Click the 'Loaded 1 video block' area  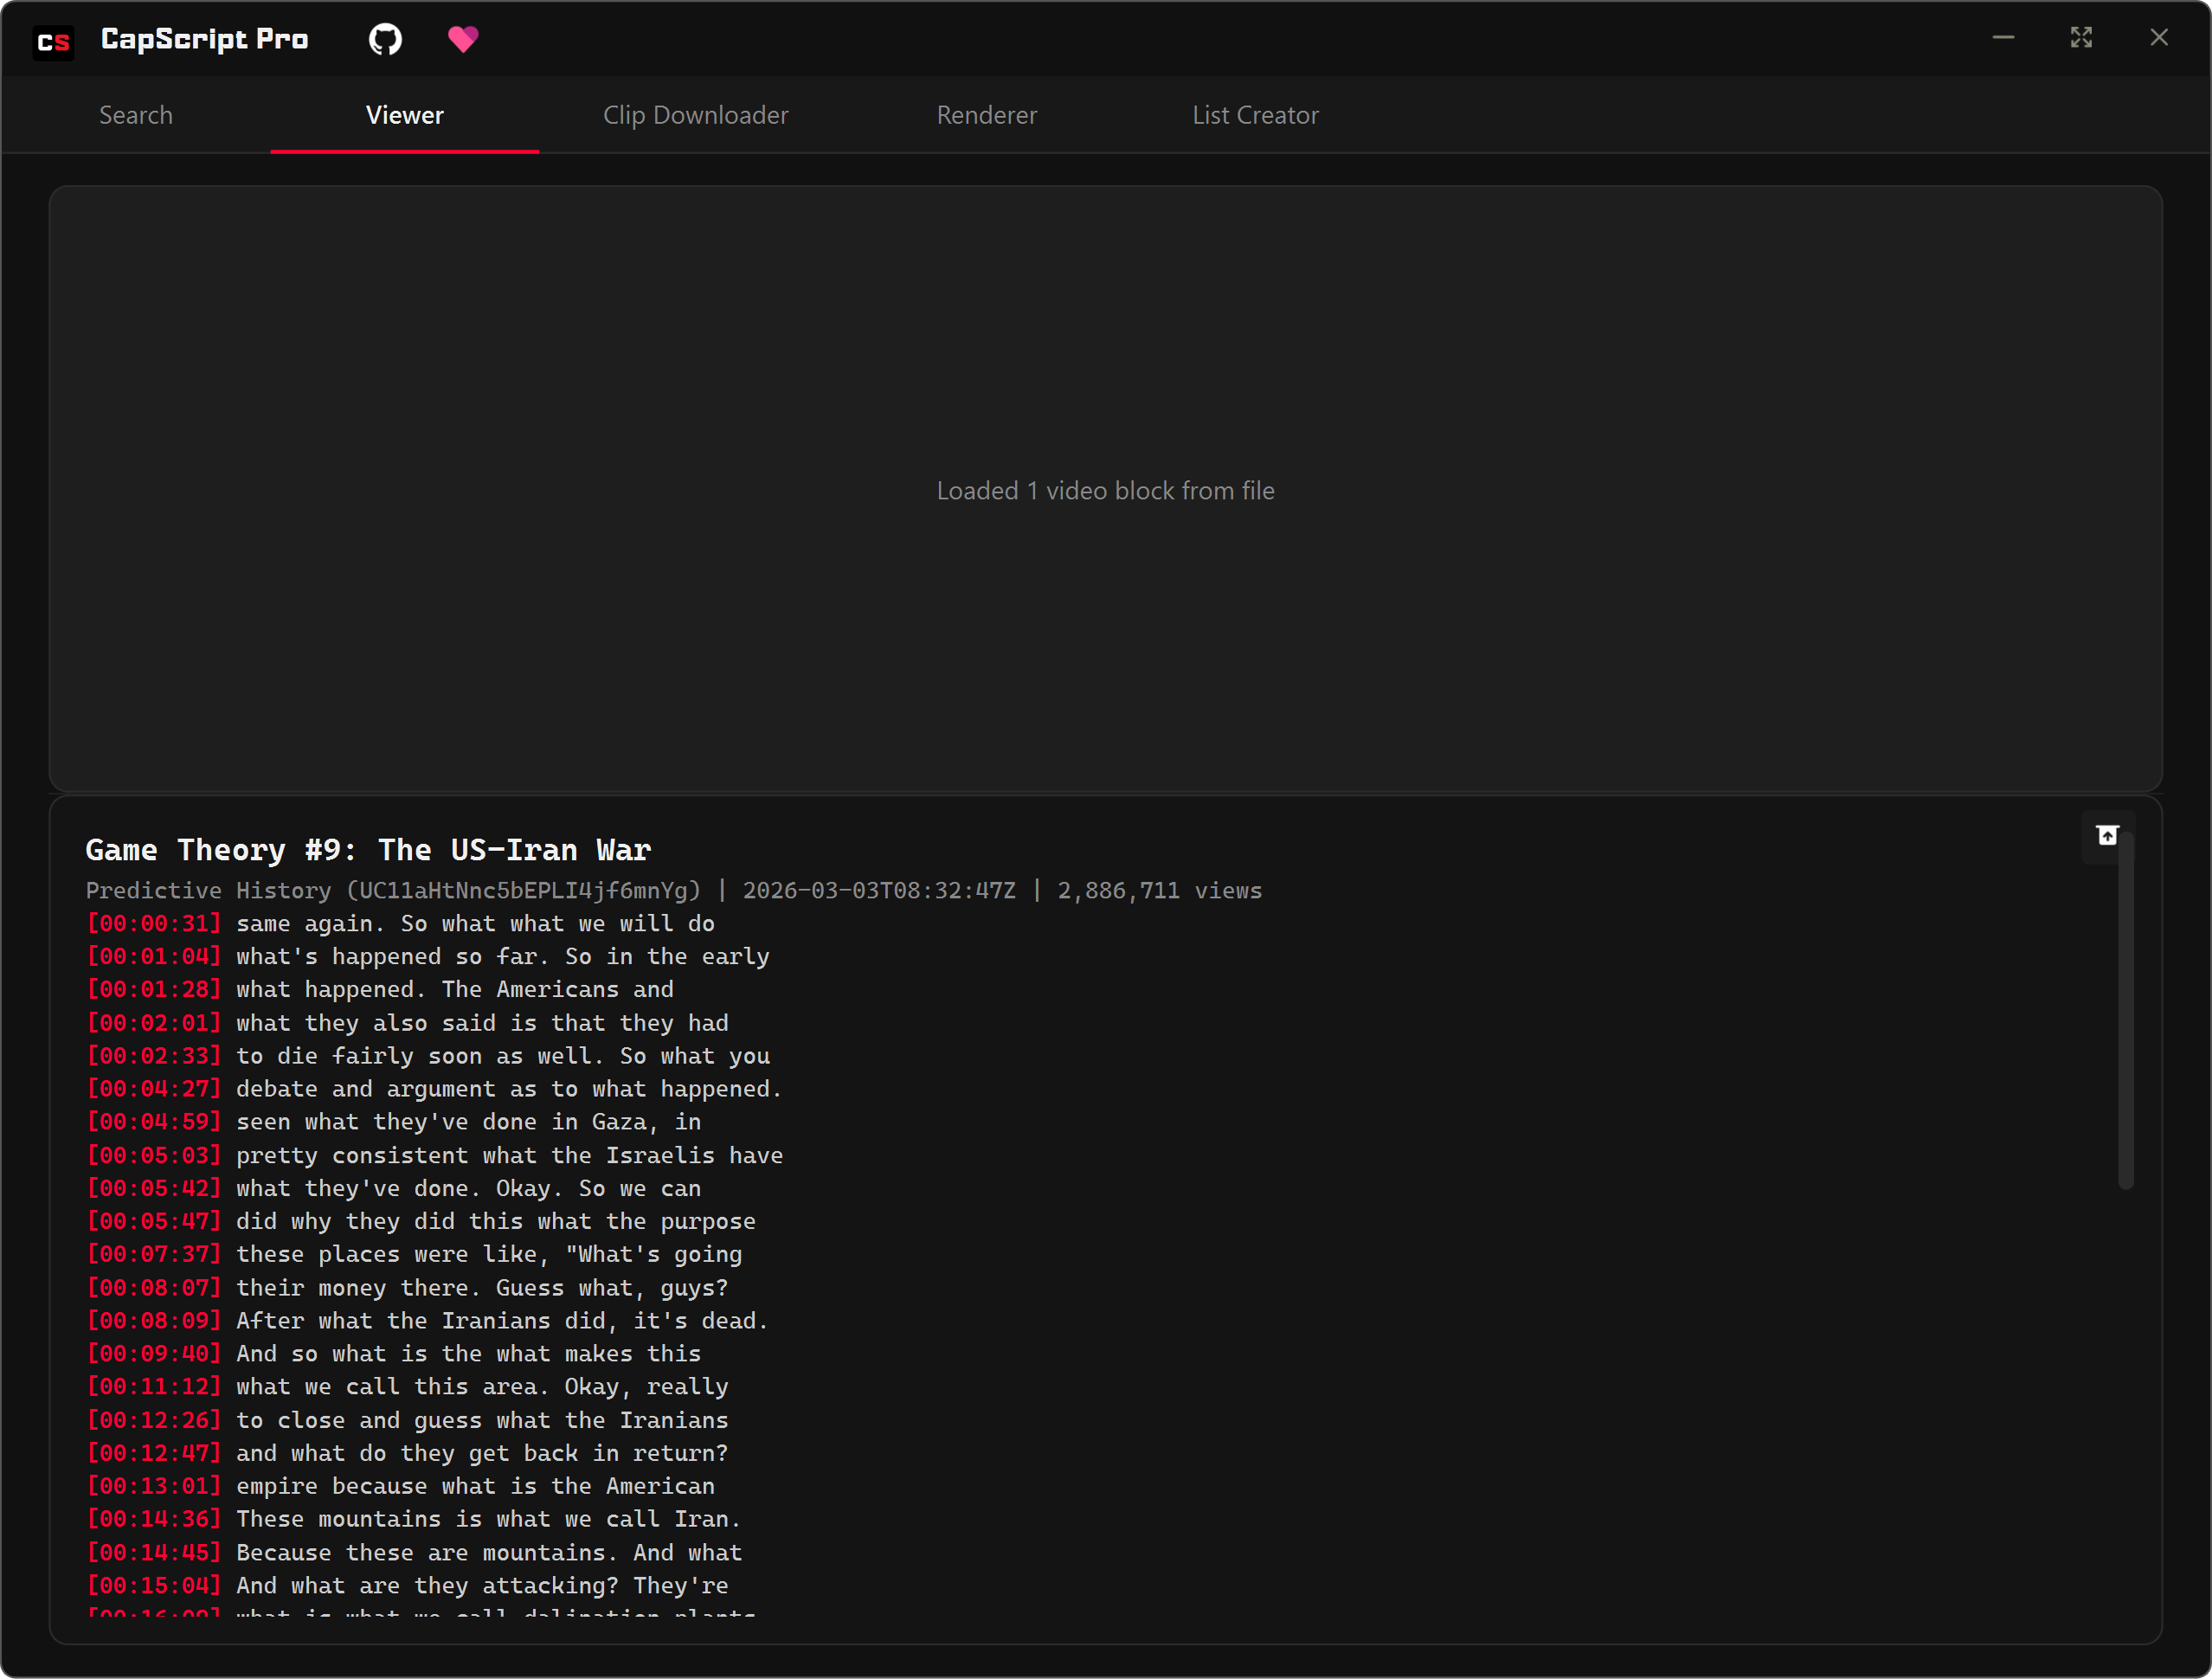click(x=1105, y=490)
